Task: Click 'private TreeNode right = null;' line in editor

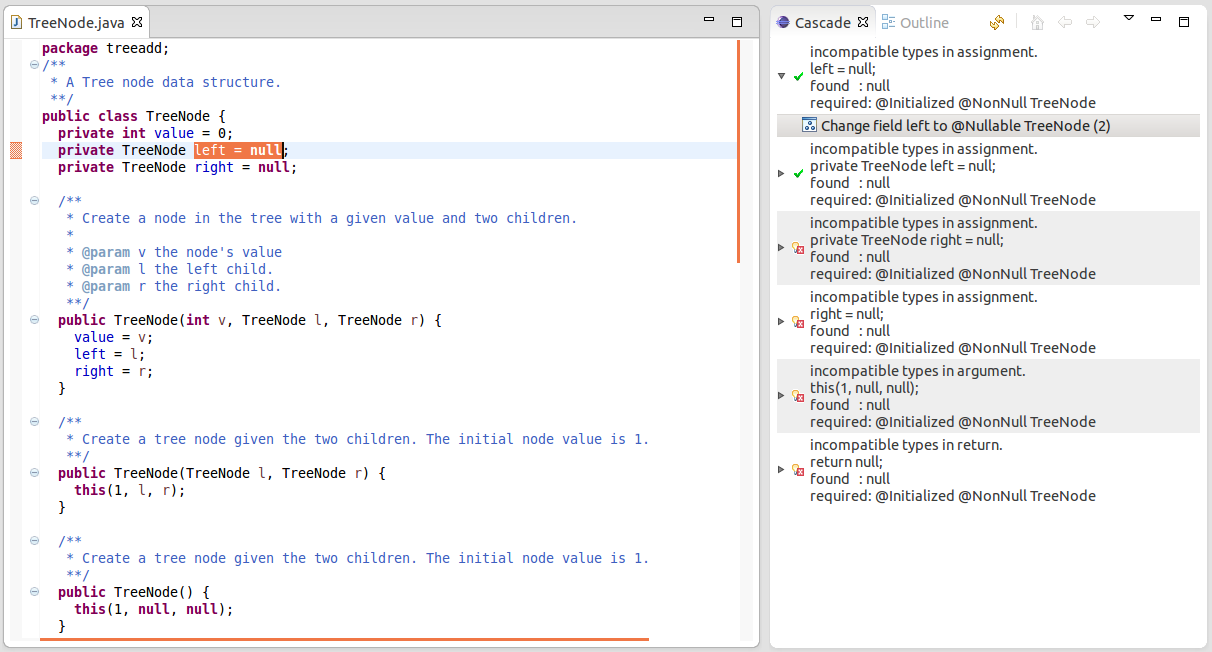Action: (x=178, y=167)
